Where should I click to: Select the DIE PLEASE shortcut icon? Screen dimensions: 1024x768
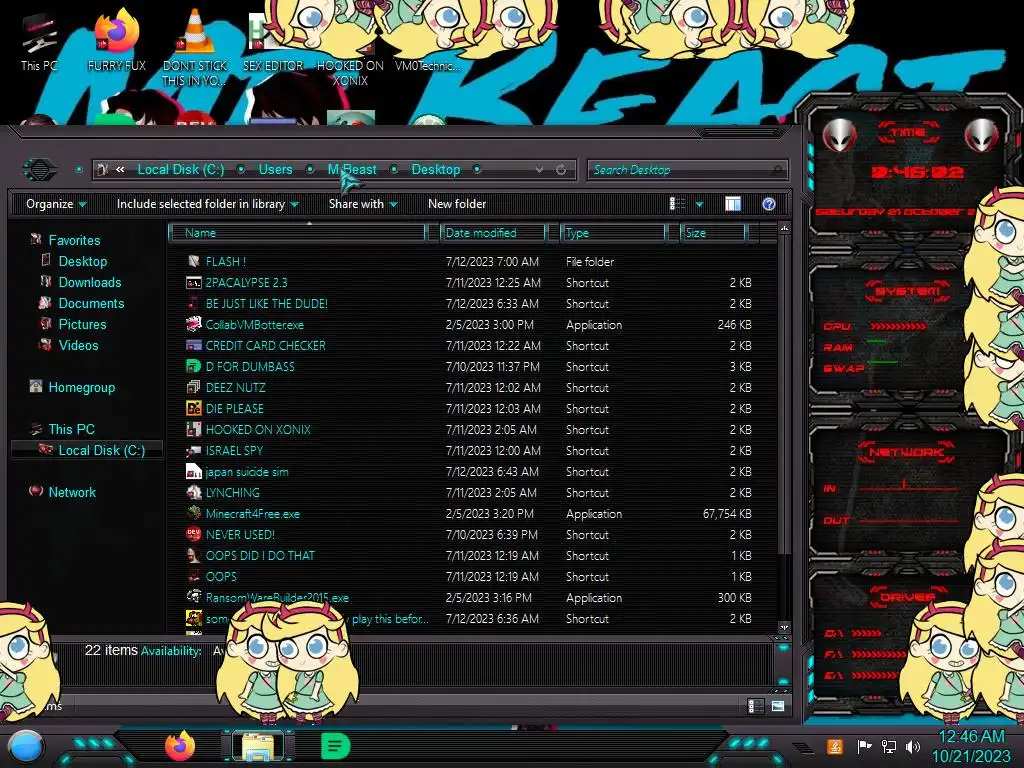[x=193, y=408]
